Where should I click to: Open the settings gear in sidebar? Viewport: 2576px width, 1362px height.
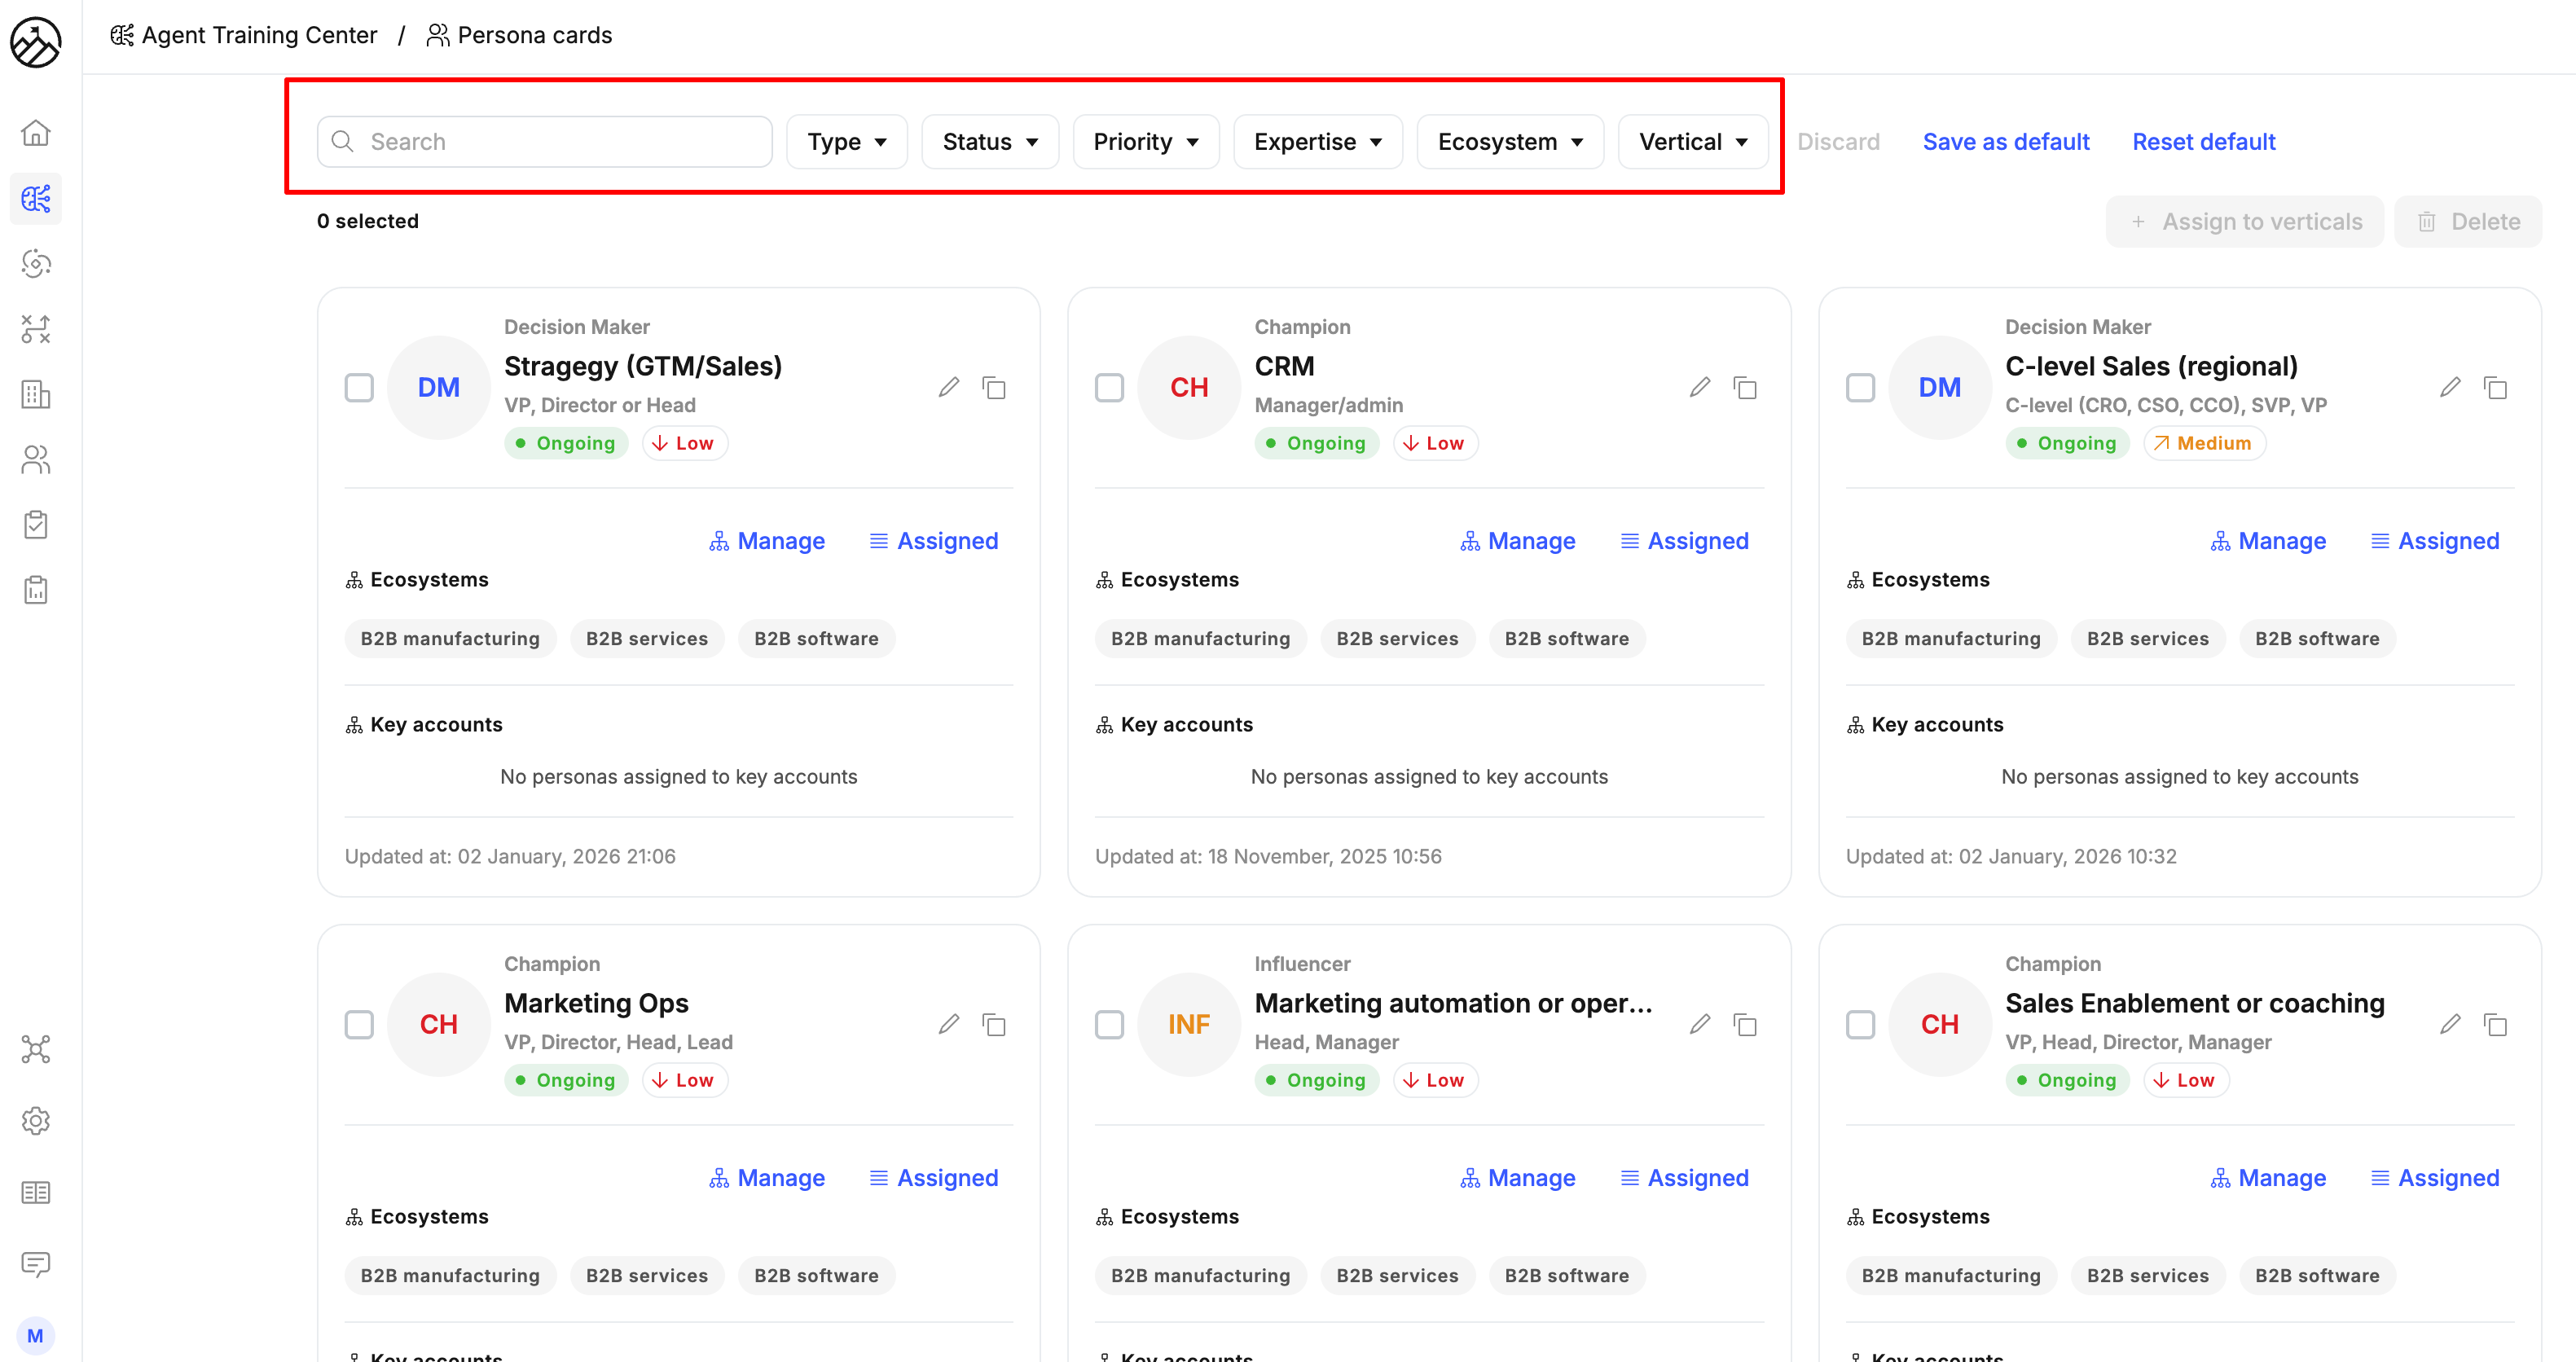tap(36, 1120)
